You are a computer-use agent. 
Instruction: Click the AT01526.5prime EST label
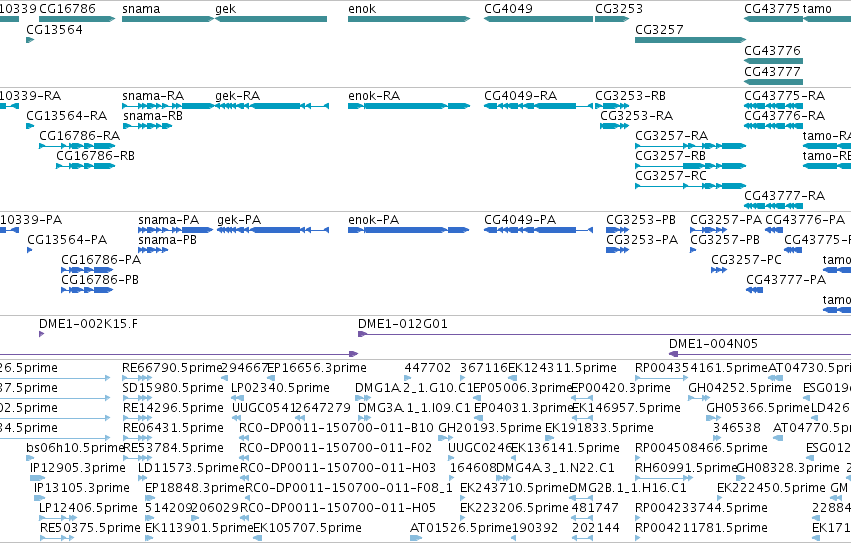(460, 528)
